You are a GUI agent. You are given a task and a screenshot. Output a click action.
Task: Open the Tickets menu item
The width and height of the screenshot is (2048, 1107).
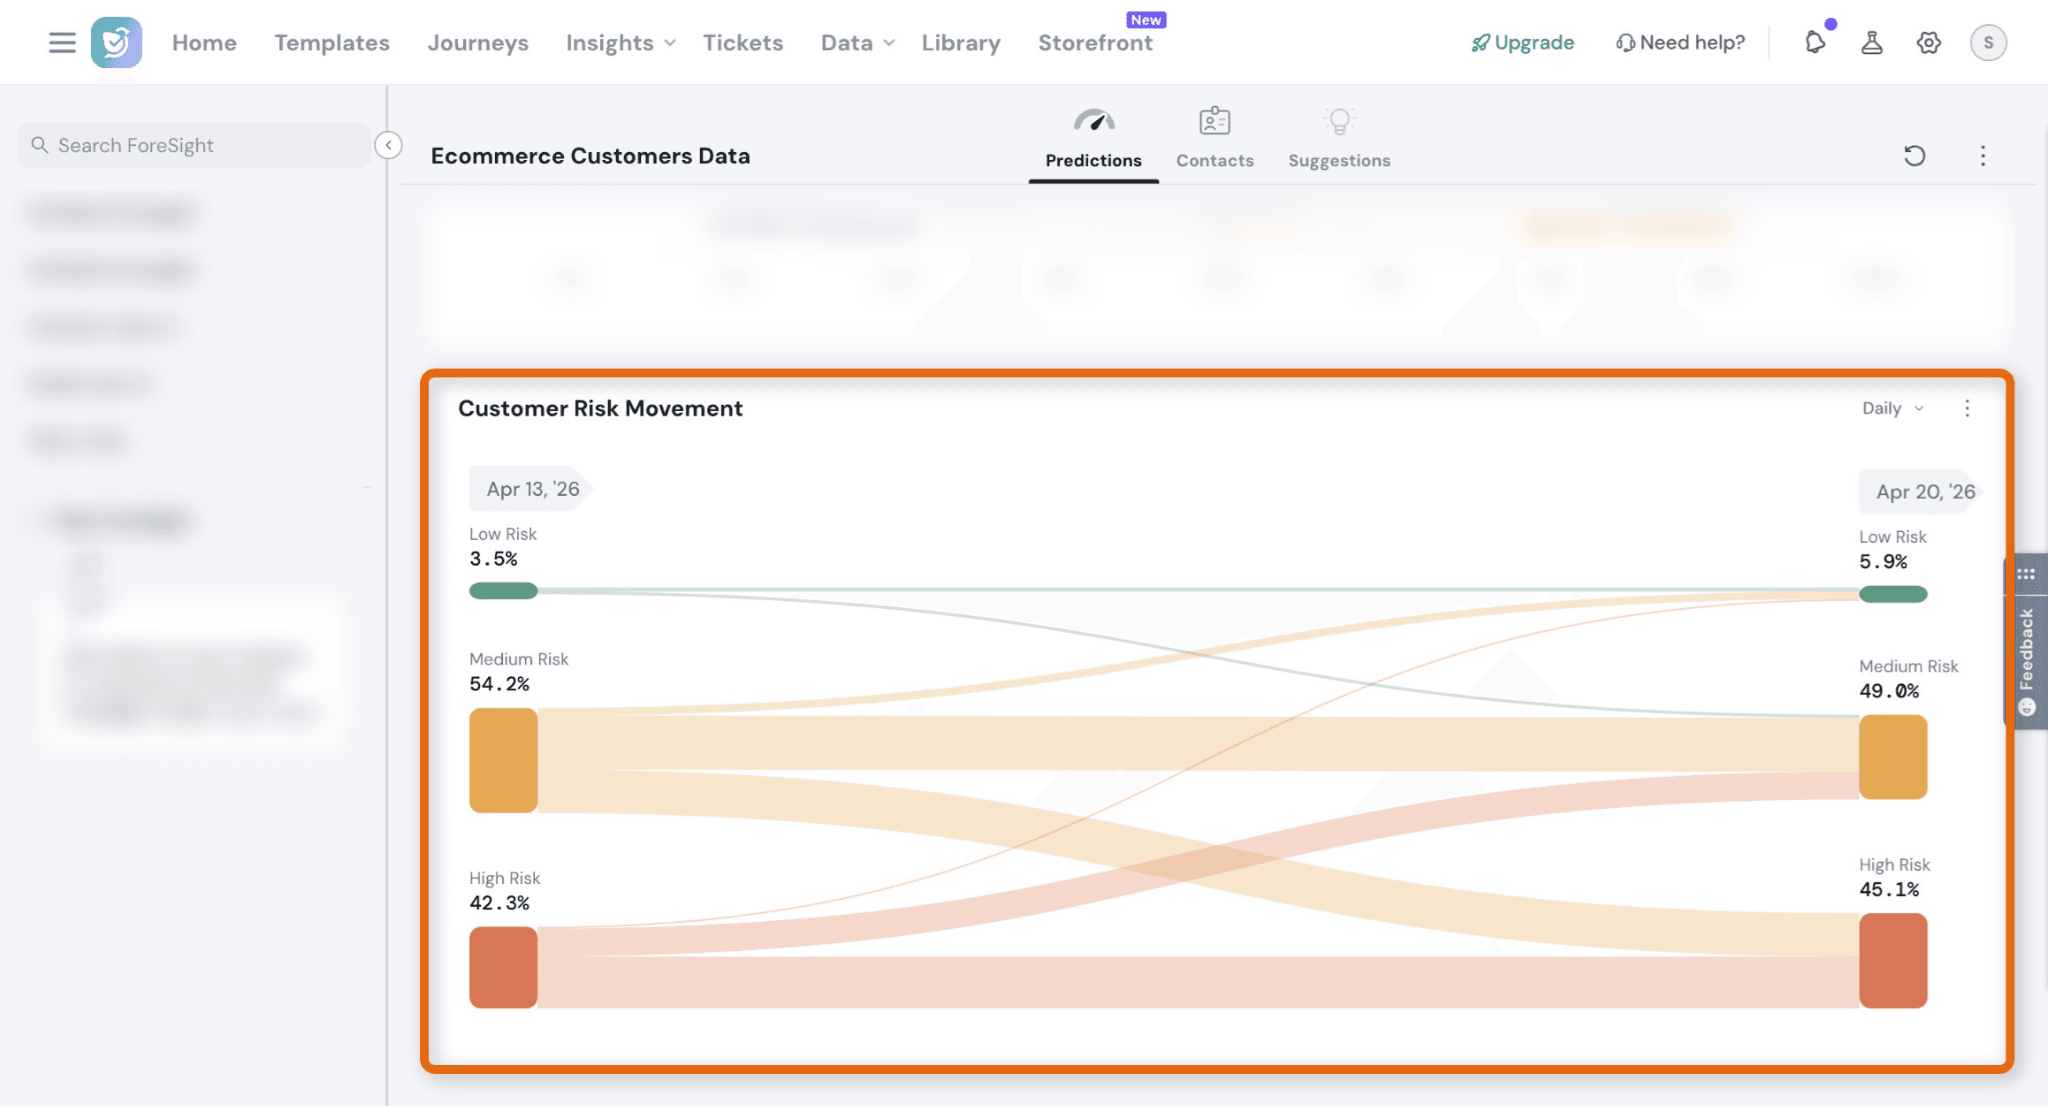(x=743, y=42)
